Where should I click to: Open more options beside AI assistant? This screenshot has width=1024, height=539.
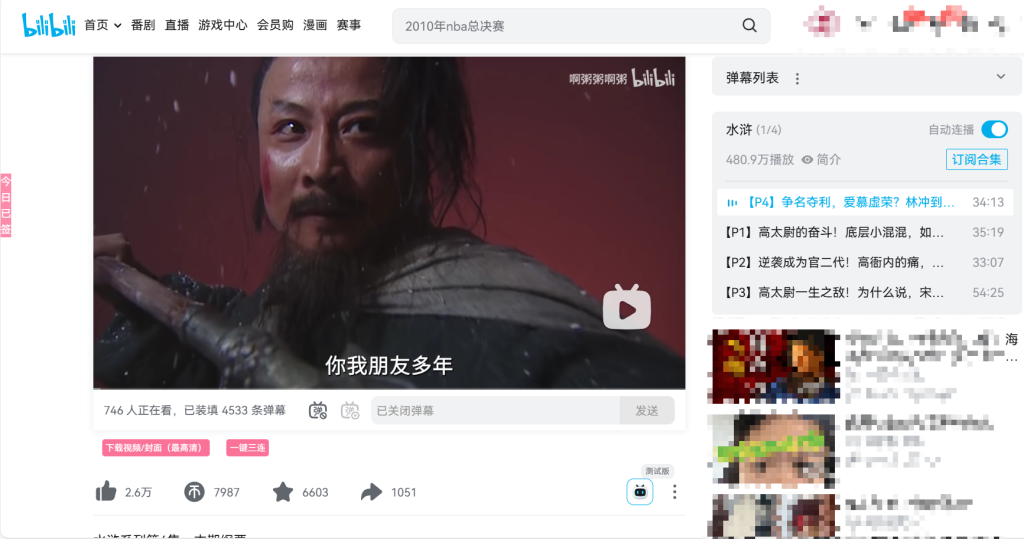tap(675, 491)
